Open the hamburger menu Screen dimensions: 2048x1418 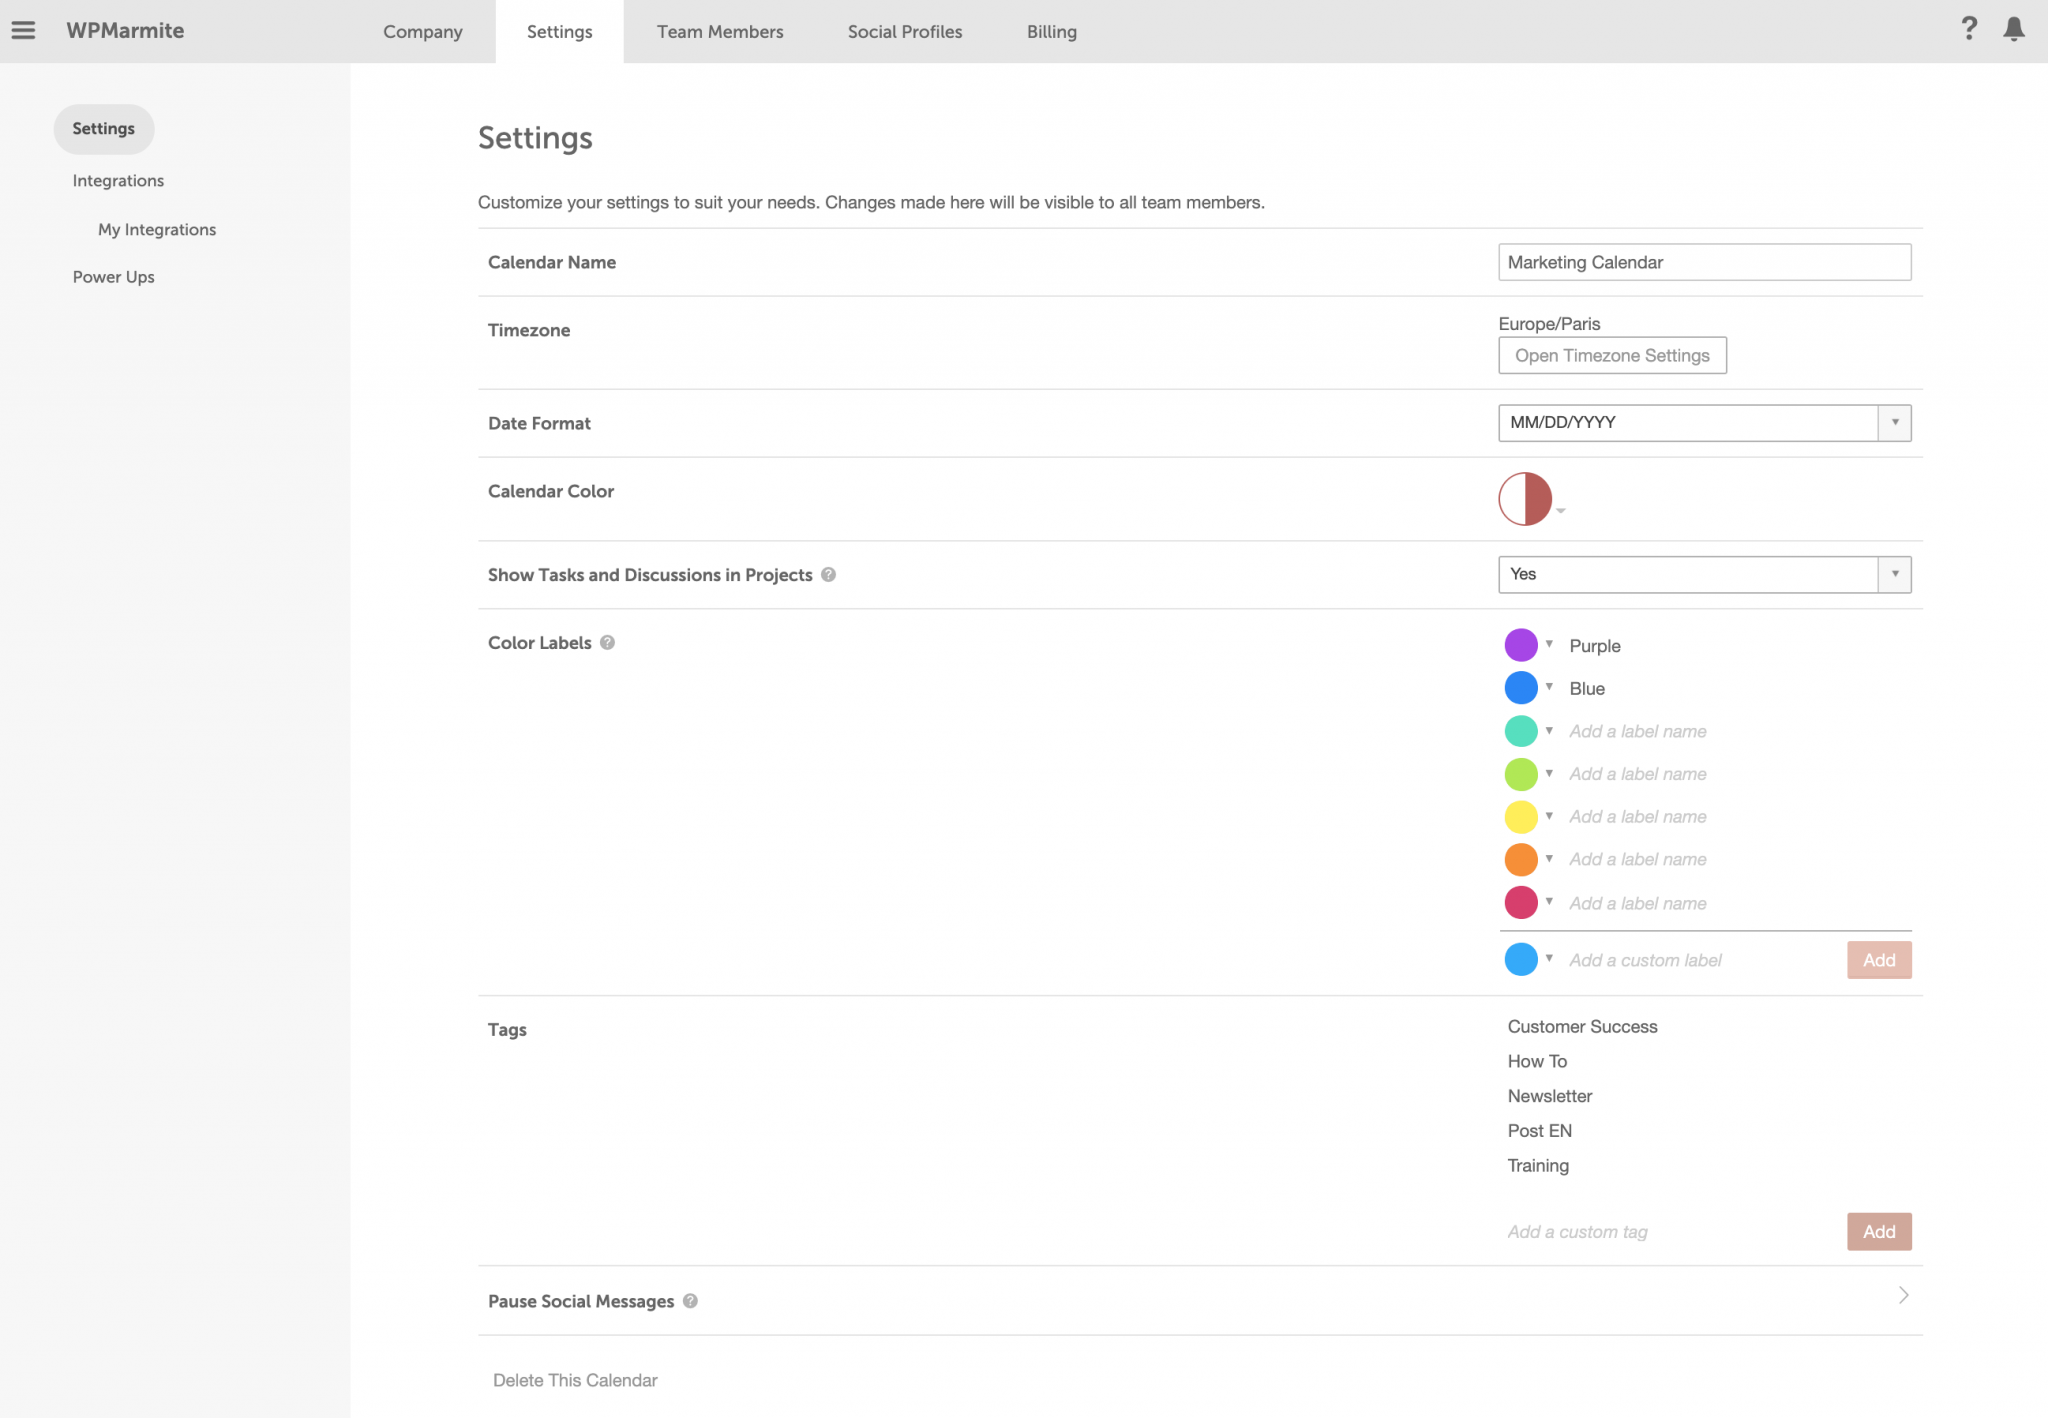click(x=23, y=30)
